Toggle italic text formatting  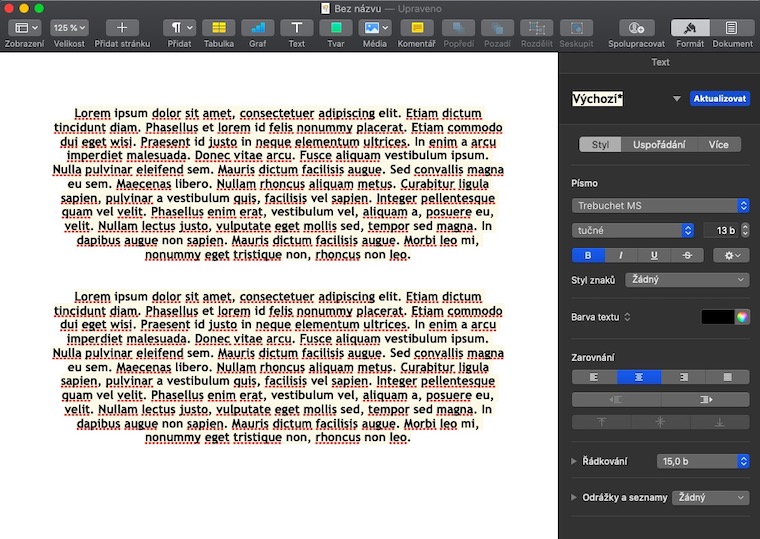(621, 255)
